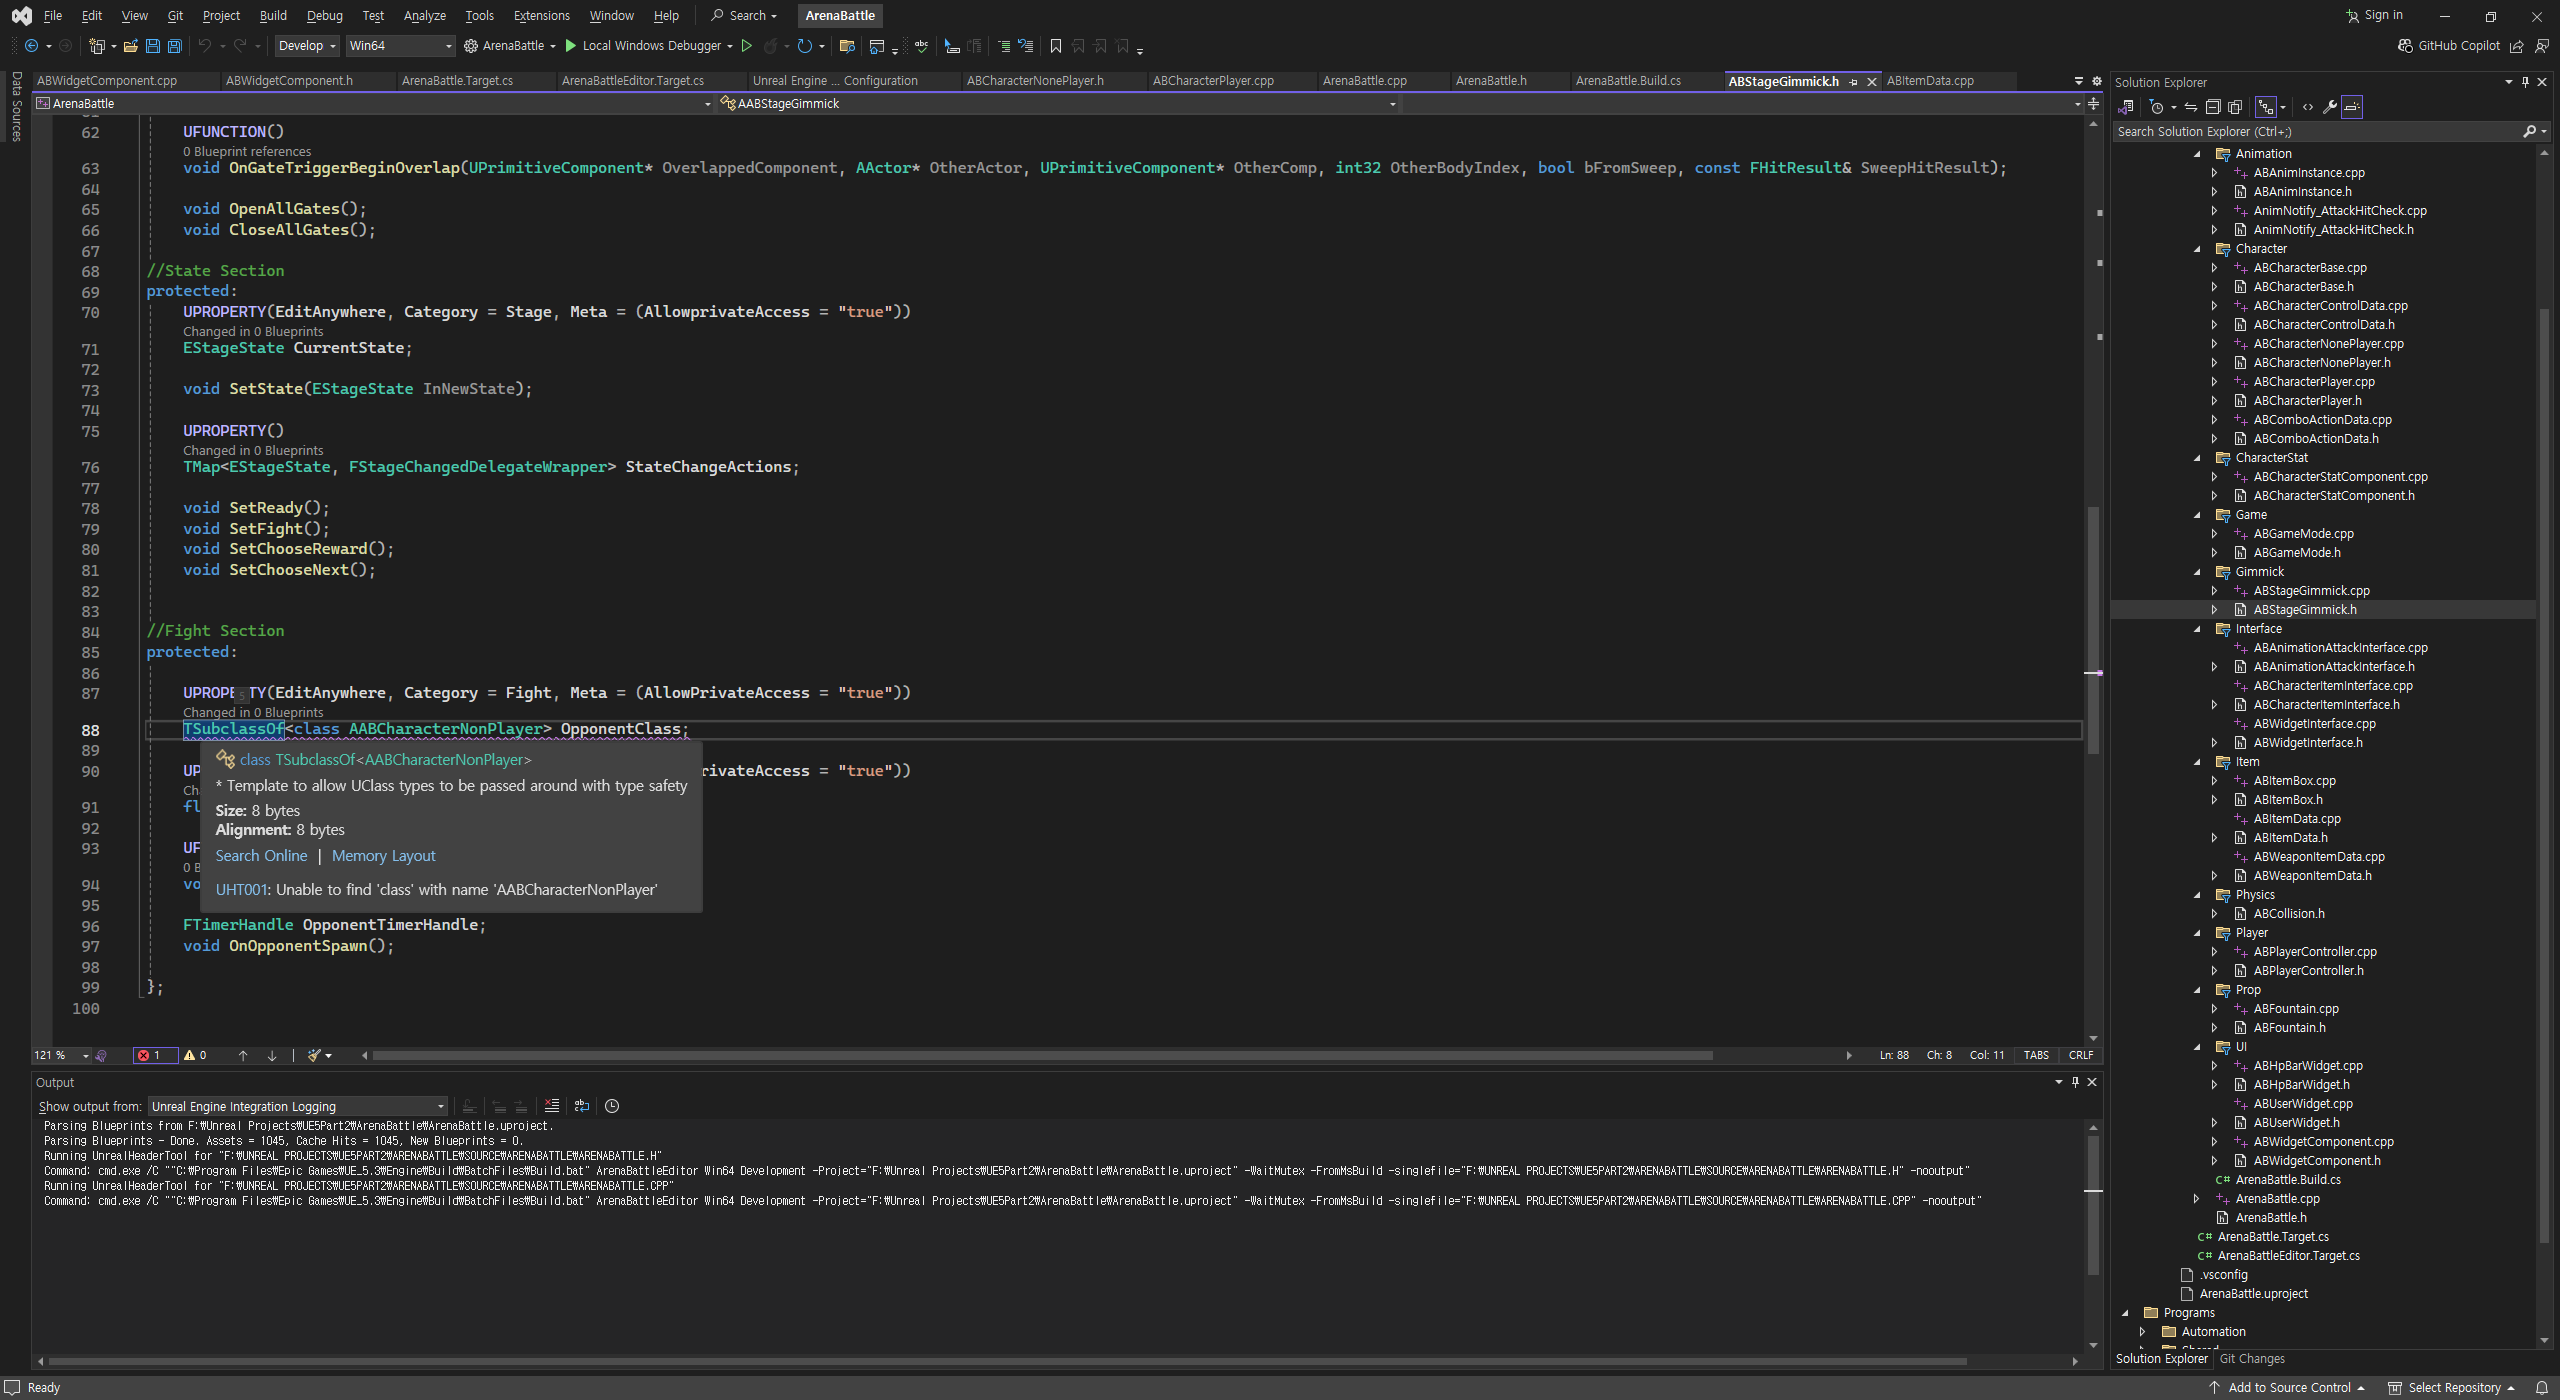Click the Solution Explorer vertical scrollbar thumb
This screenshot has height=1400, width=2560.
coord(2544,775)
